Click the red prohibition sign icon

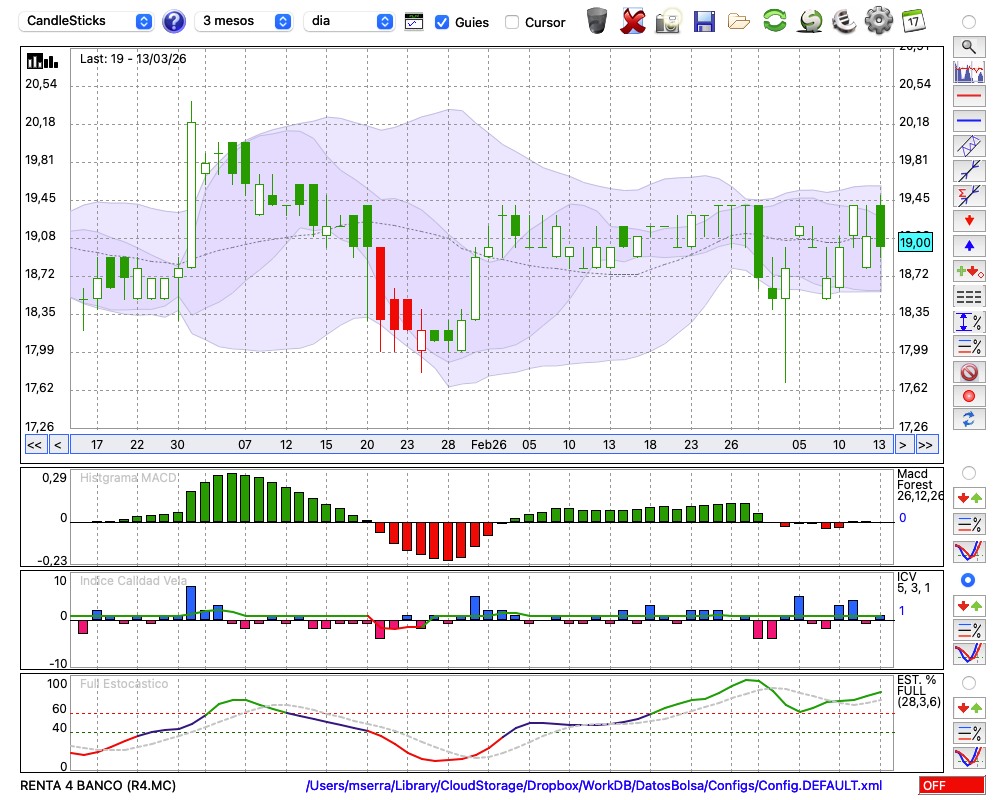click(968, 372)
